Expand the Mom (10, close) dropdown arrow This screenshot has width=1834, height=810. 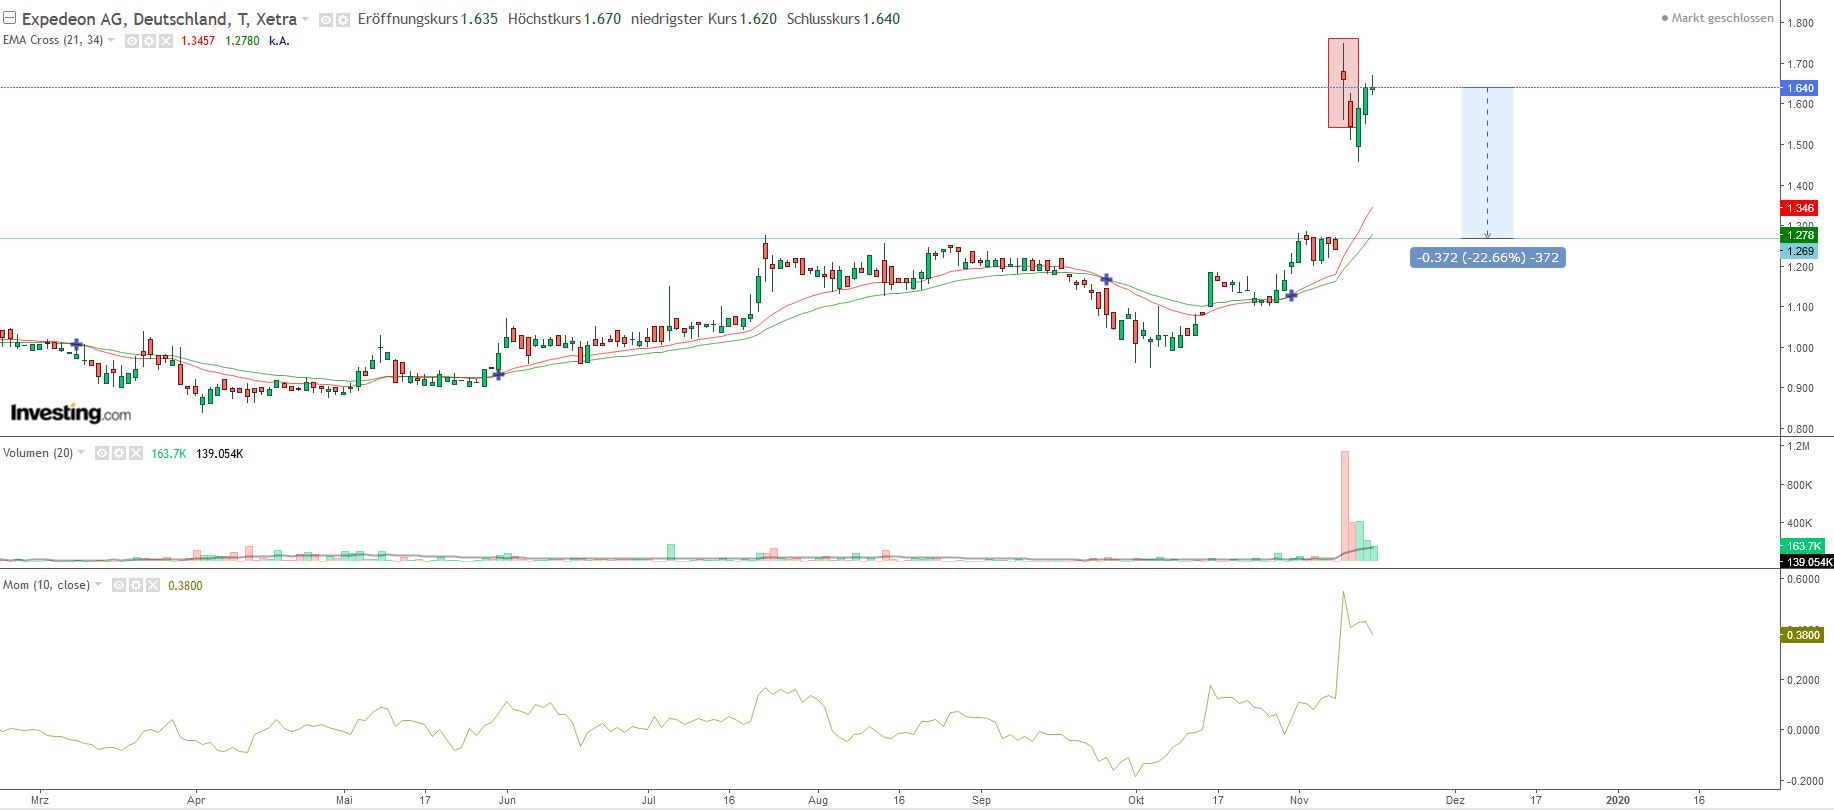click(x=98, y=585)
